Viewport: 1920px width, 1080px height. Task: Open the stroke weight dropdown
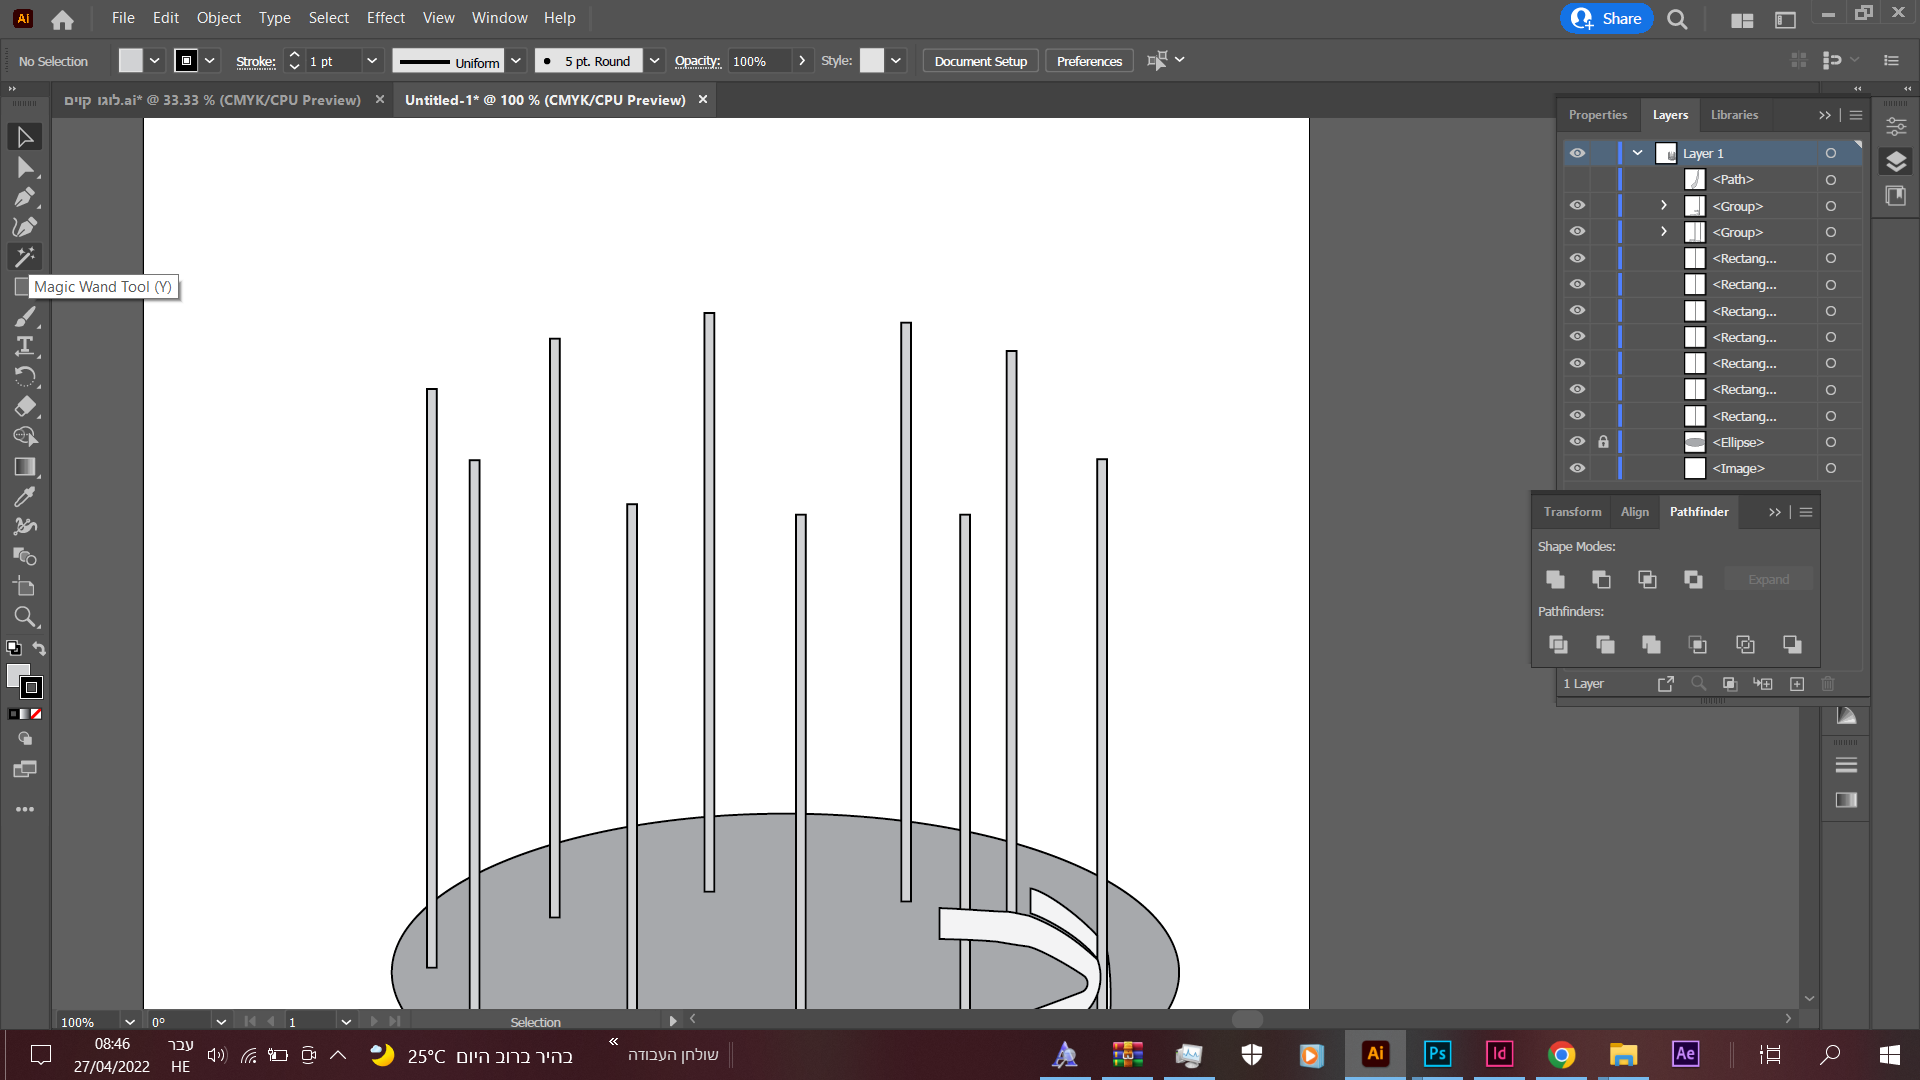[372, 61]
